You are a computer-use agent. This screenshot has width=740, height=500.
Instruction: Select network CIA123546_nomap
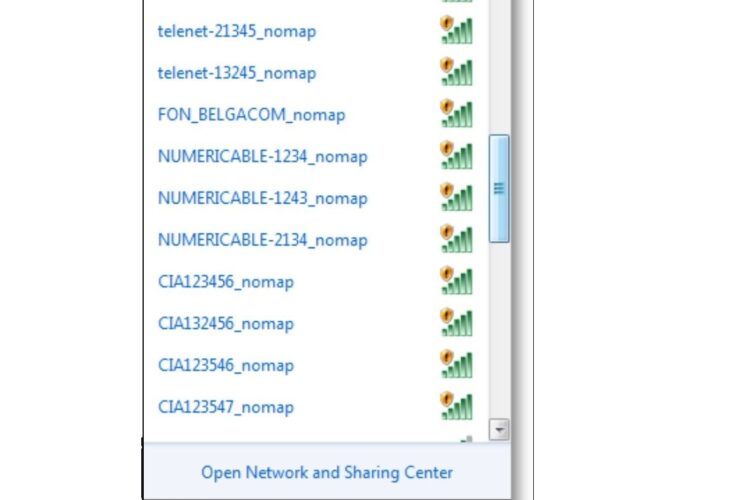226,365
